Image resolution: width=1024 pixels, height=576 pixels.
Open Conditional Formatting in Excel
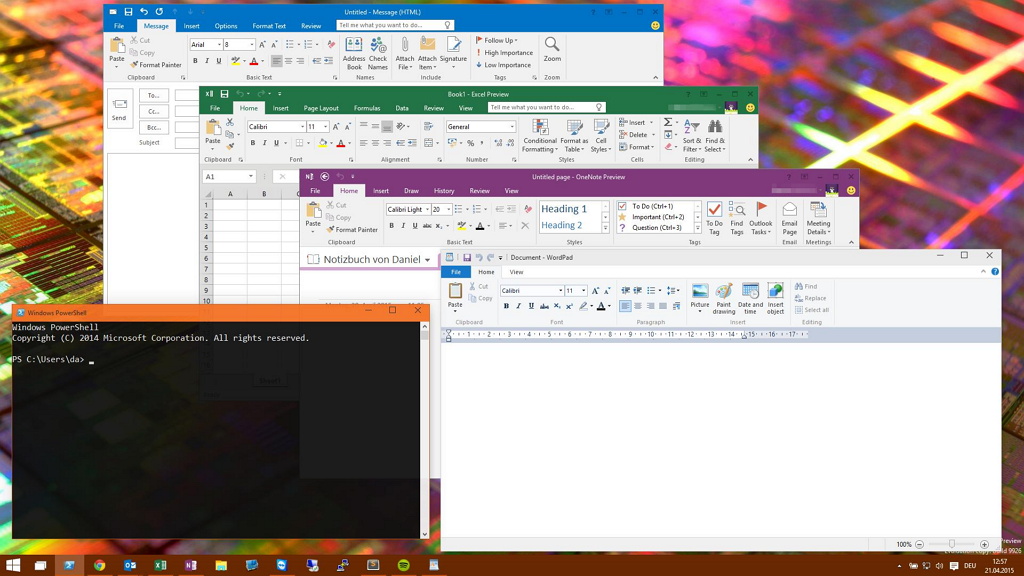point(539,136)
